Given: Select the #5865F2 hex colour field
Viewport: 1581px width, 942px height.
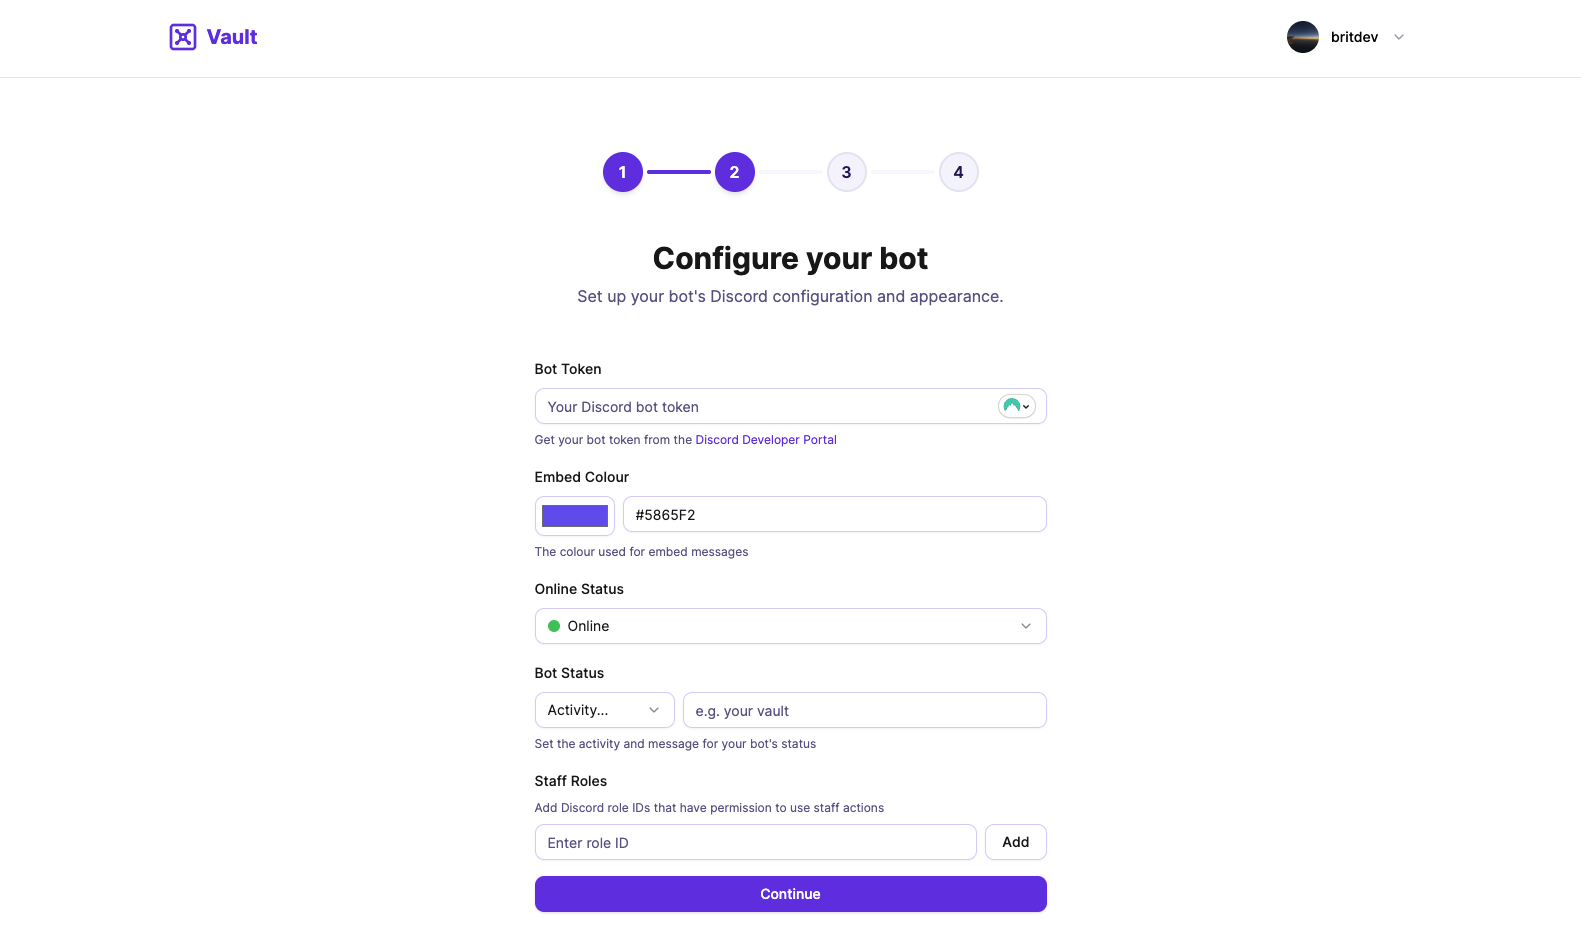Looking at the screenshot, I should pyautogui.click(x=835, y=513).
